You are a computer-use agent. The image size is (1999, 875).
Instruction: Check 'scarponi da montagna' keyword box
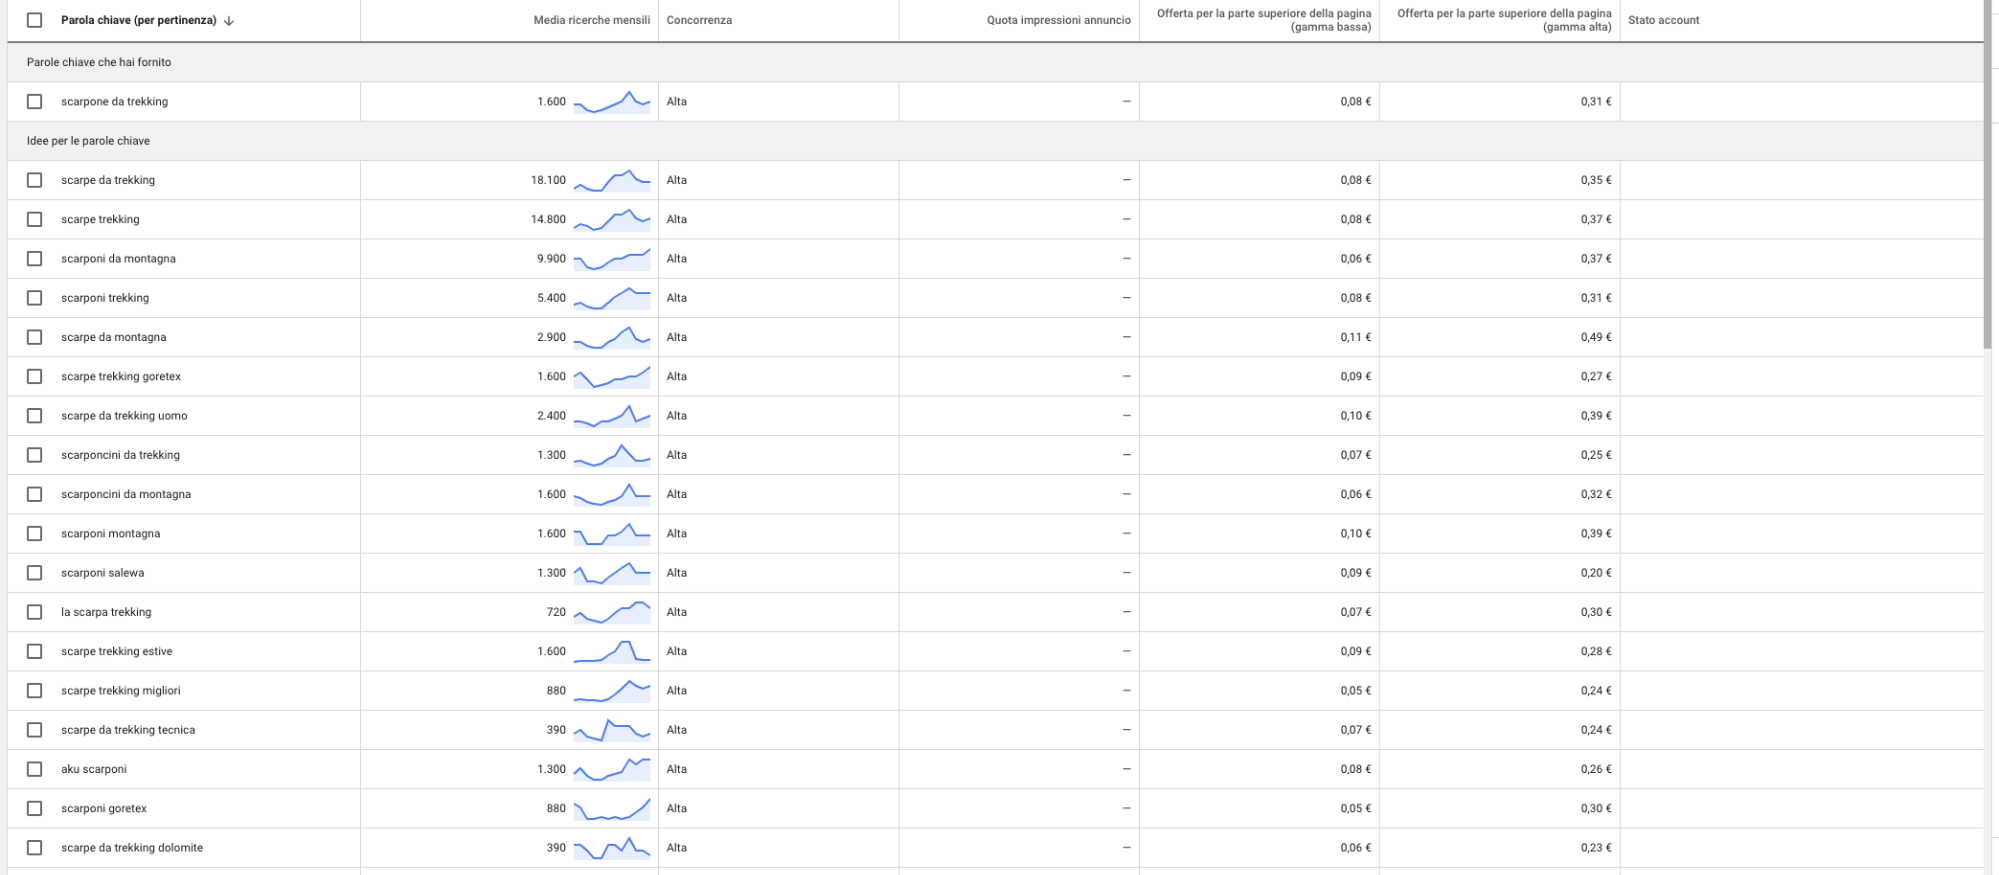point(35,259)
